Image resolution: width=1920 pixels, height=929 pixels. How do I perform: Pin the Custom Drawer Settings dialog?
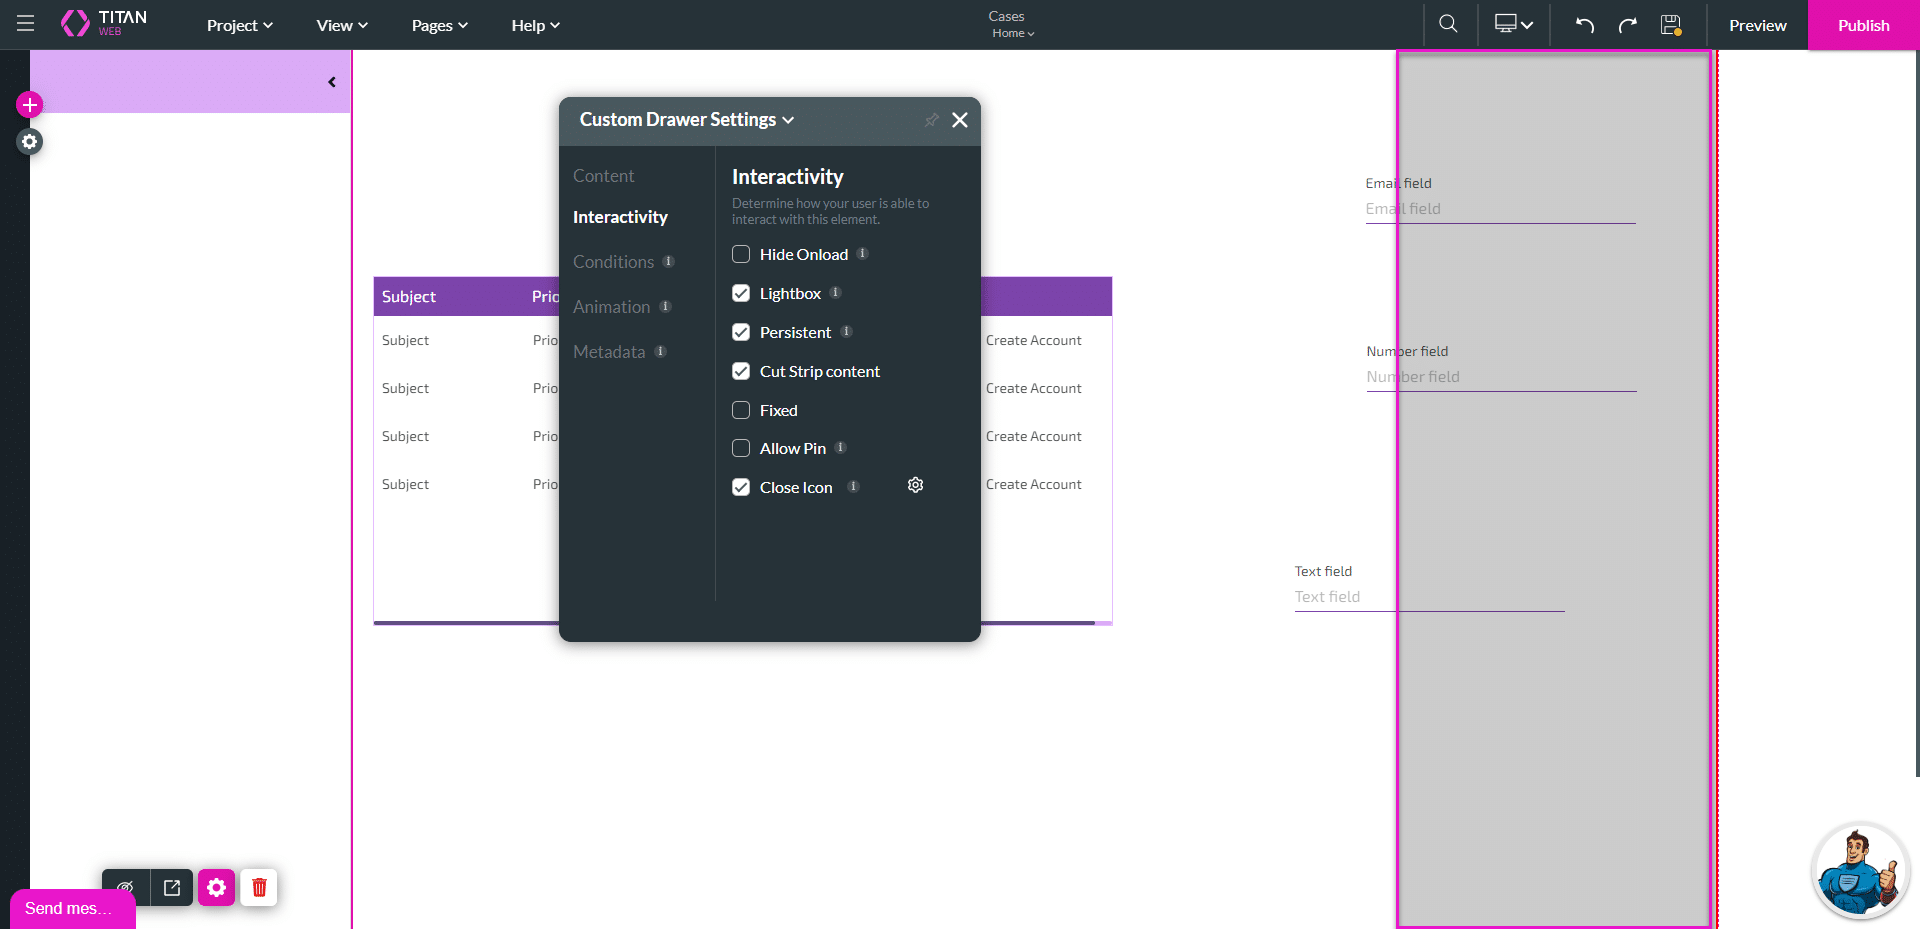coord(931,120)
